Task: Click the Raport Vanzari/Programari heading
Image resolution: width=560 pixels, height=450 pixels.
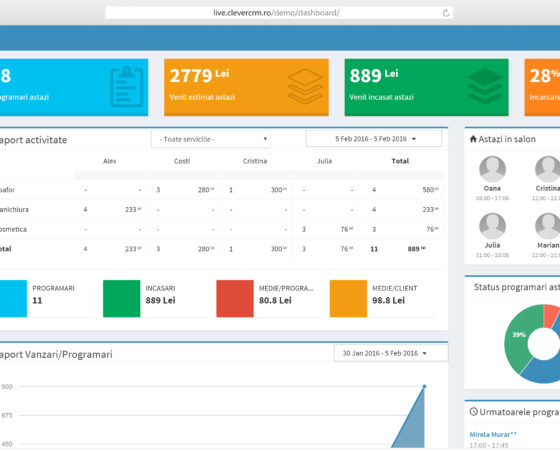Action: [x=56, y=355]
